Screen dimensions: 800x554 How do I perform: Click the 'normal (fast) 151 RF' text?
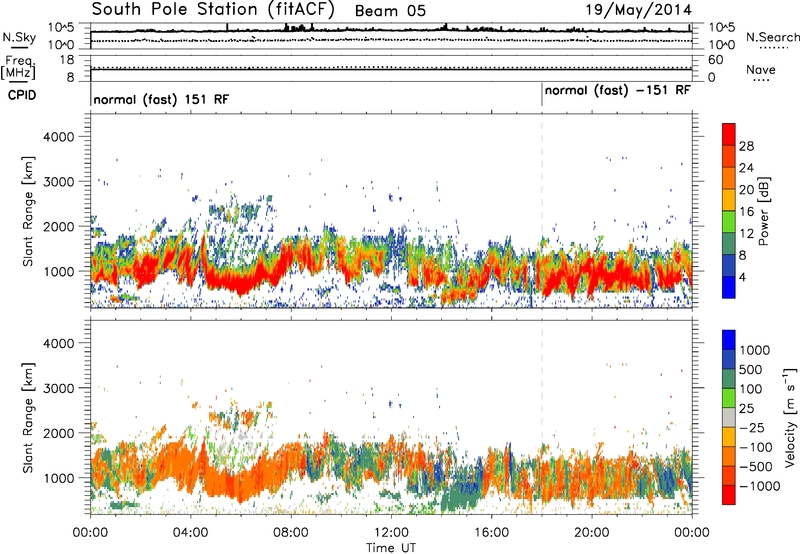click(161, 99)
